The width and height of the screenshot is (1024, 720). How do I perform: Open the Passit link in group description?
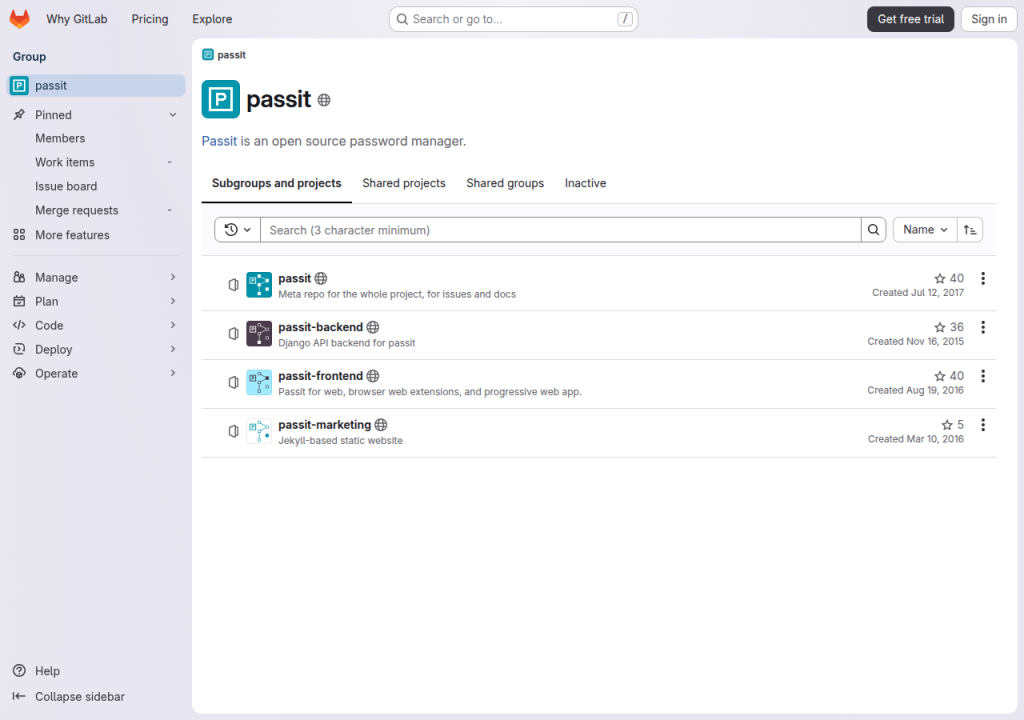(219, 141)
